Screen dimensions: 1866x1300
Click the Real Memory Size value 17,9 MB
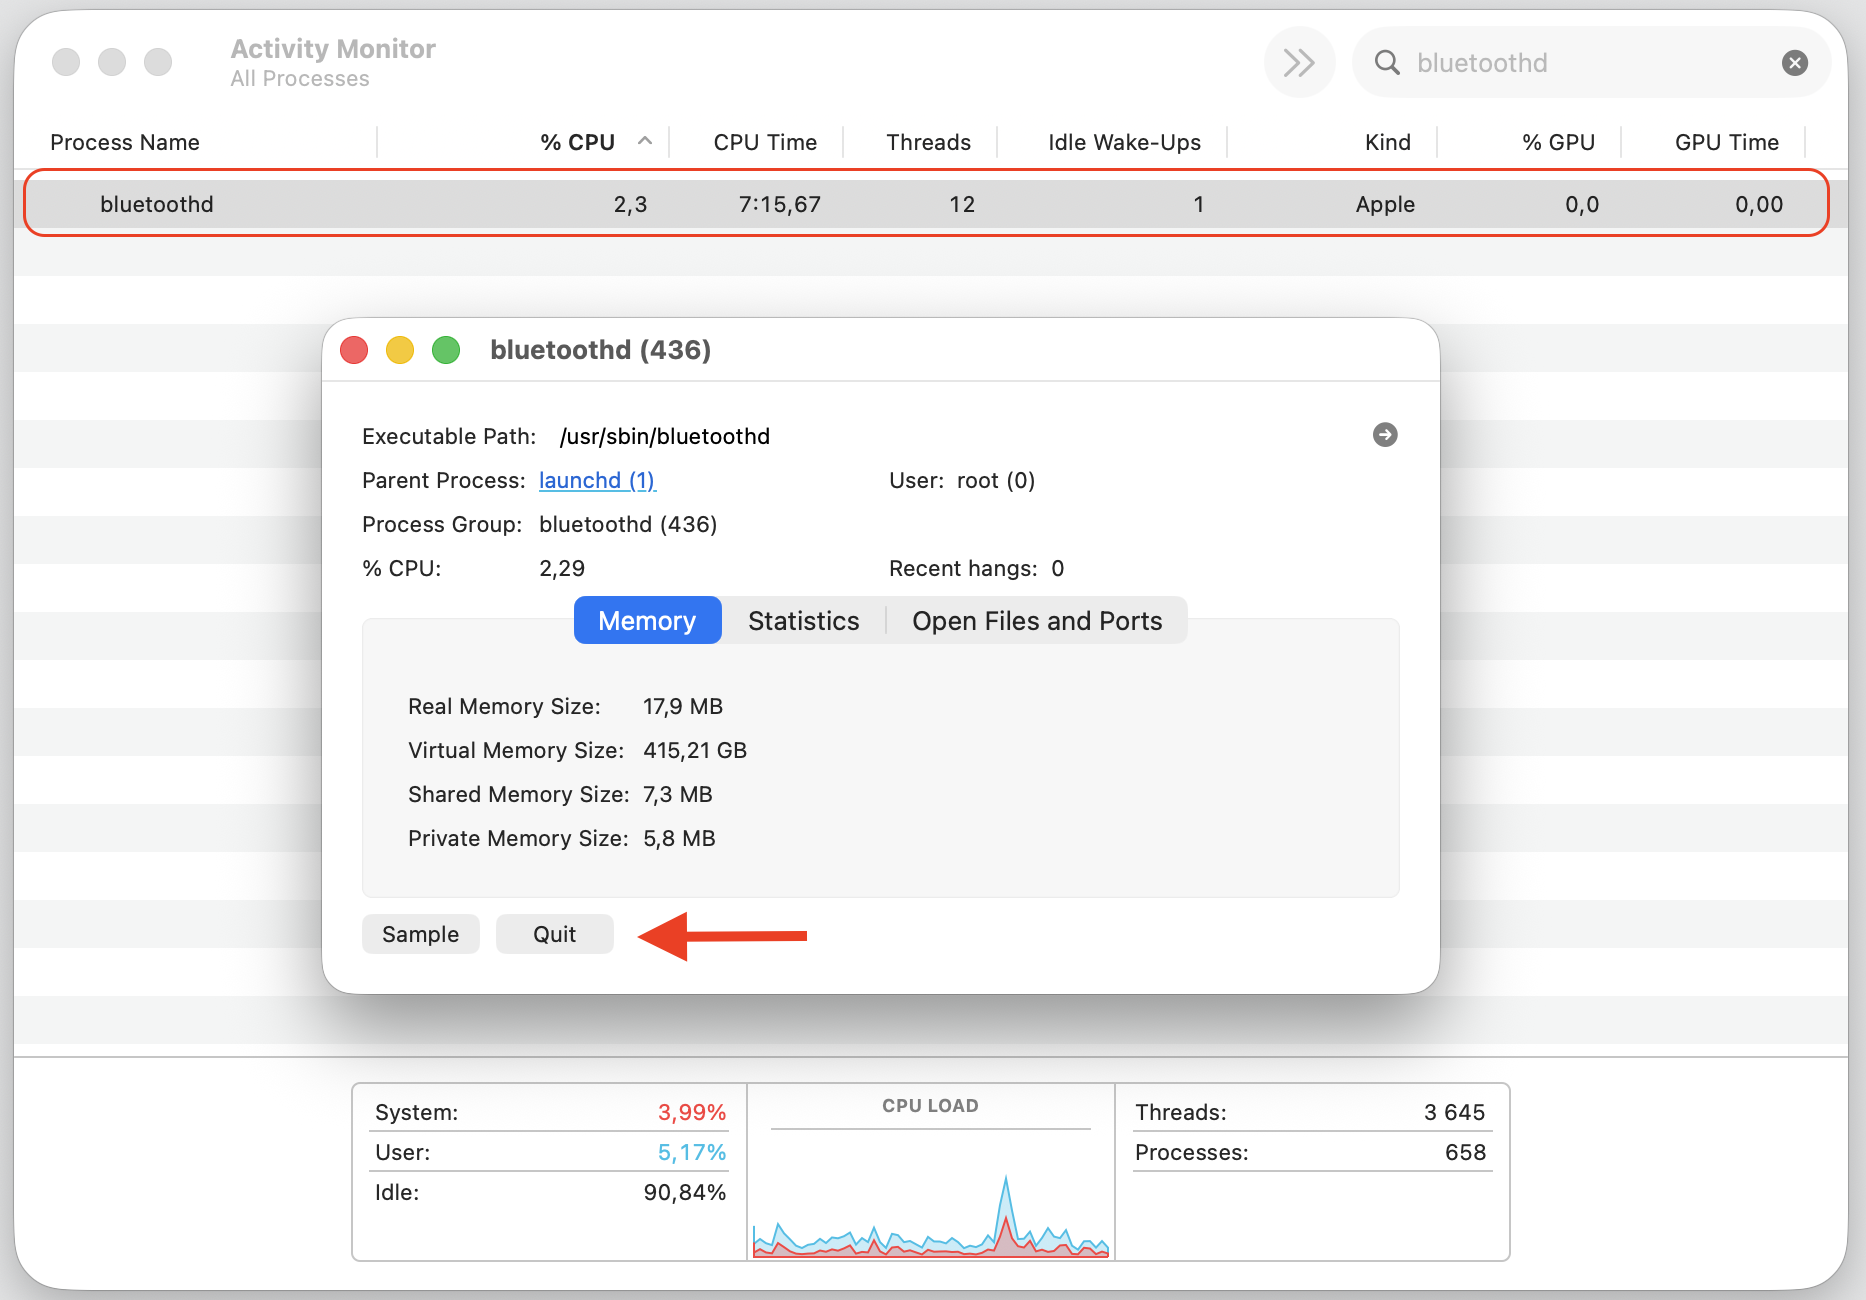pos(683,707)
